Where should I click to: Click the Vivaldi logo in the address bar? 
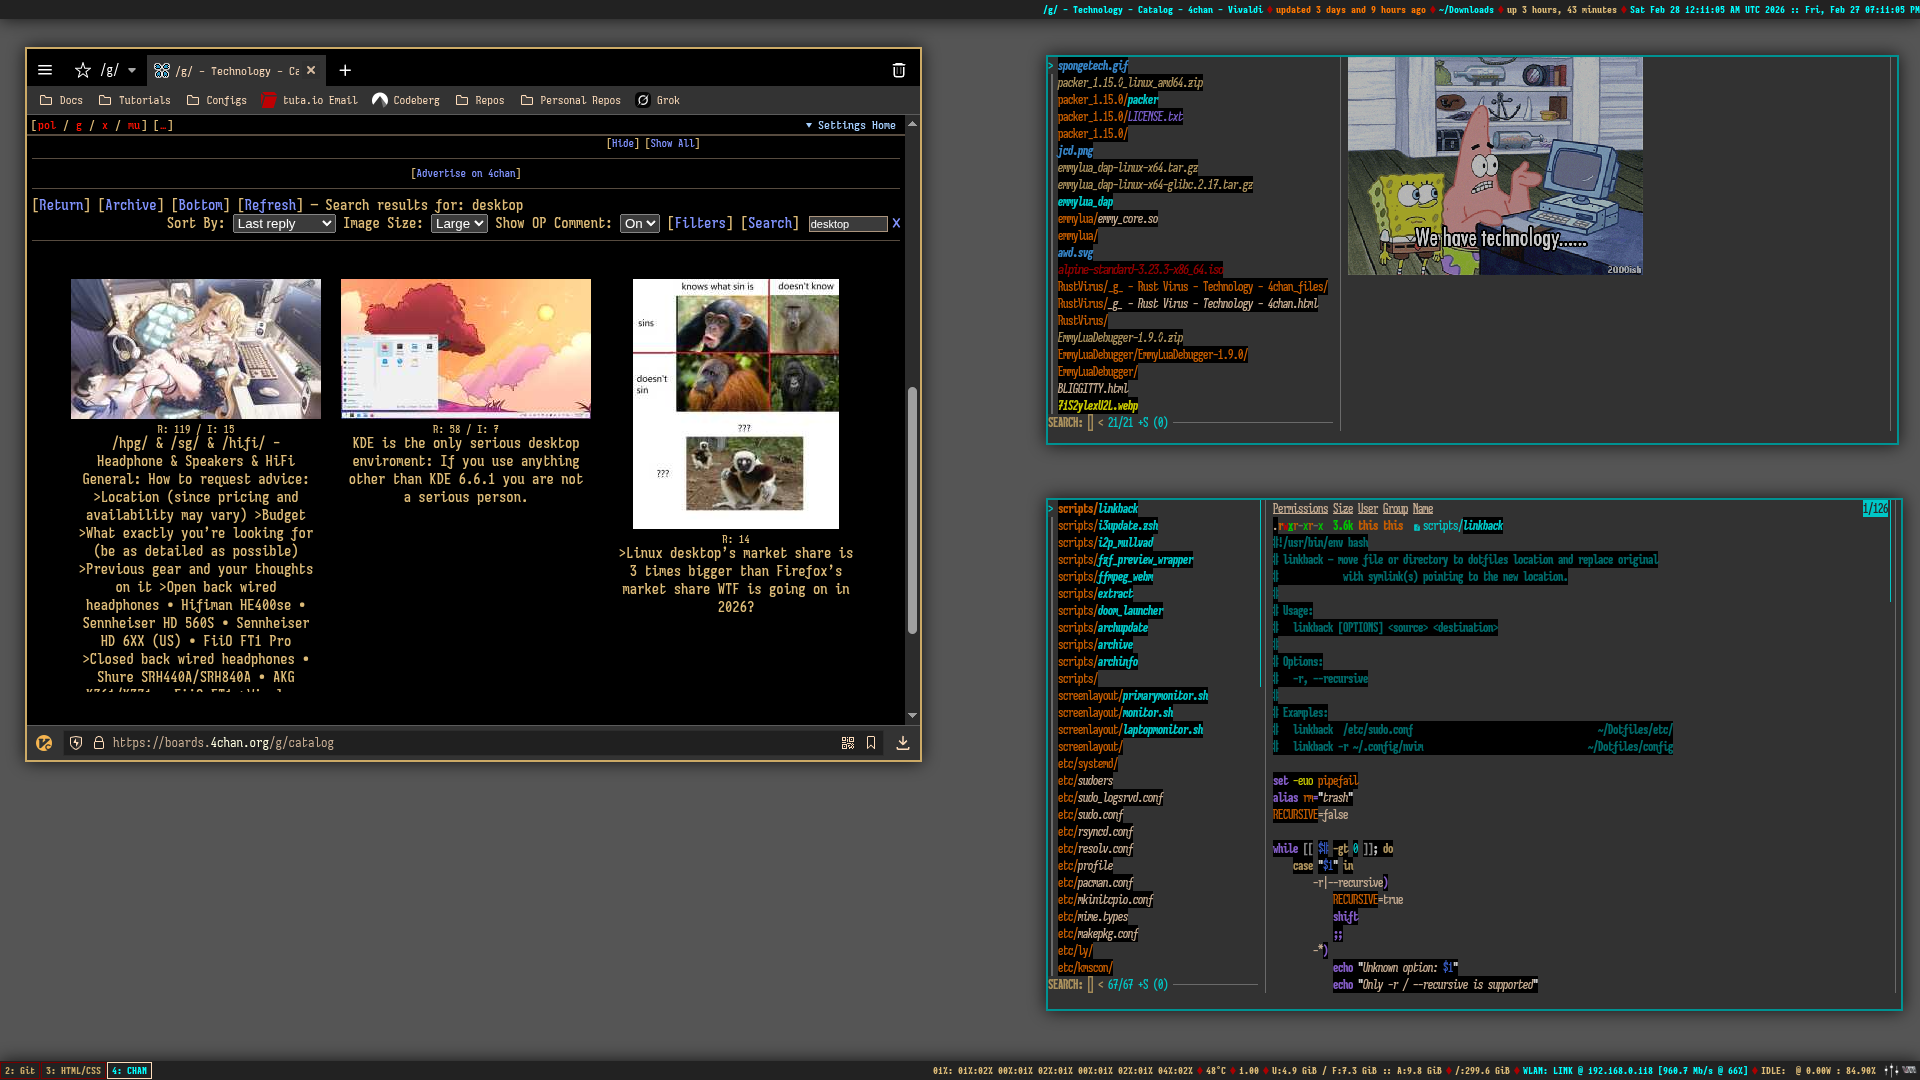44,743
